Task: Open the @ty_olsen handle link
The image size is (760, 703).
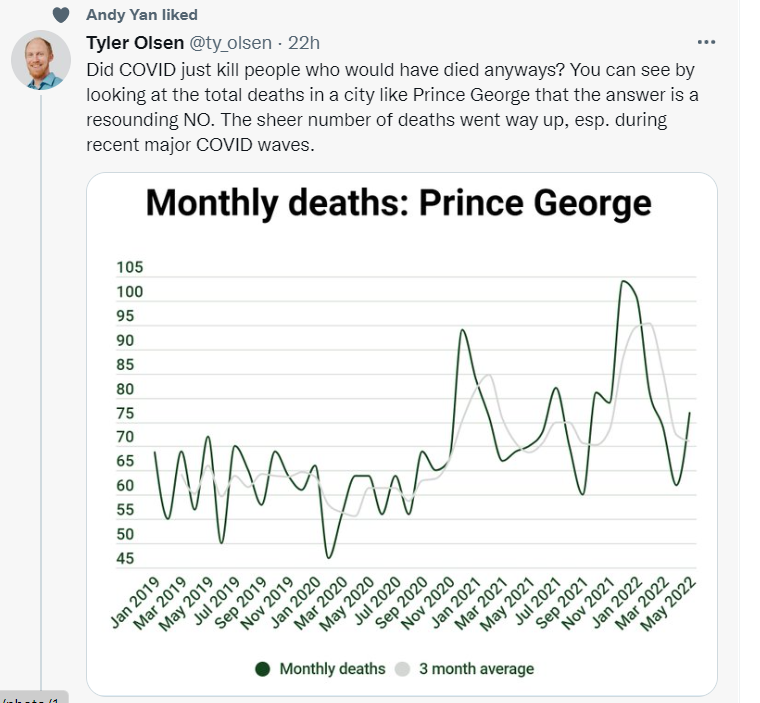Action: click(230, 43)
